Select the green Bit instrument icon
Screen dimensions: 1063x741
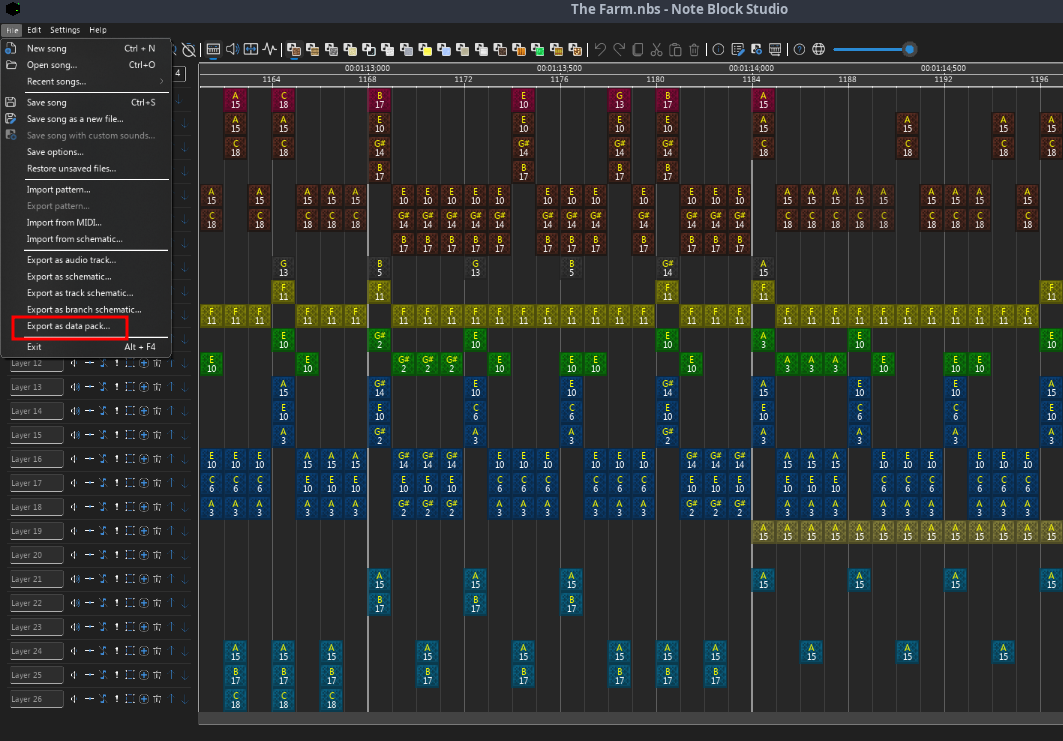click(538, 49)
